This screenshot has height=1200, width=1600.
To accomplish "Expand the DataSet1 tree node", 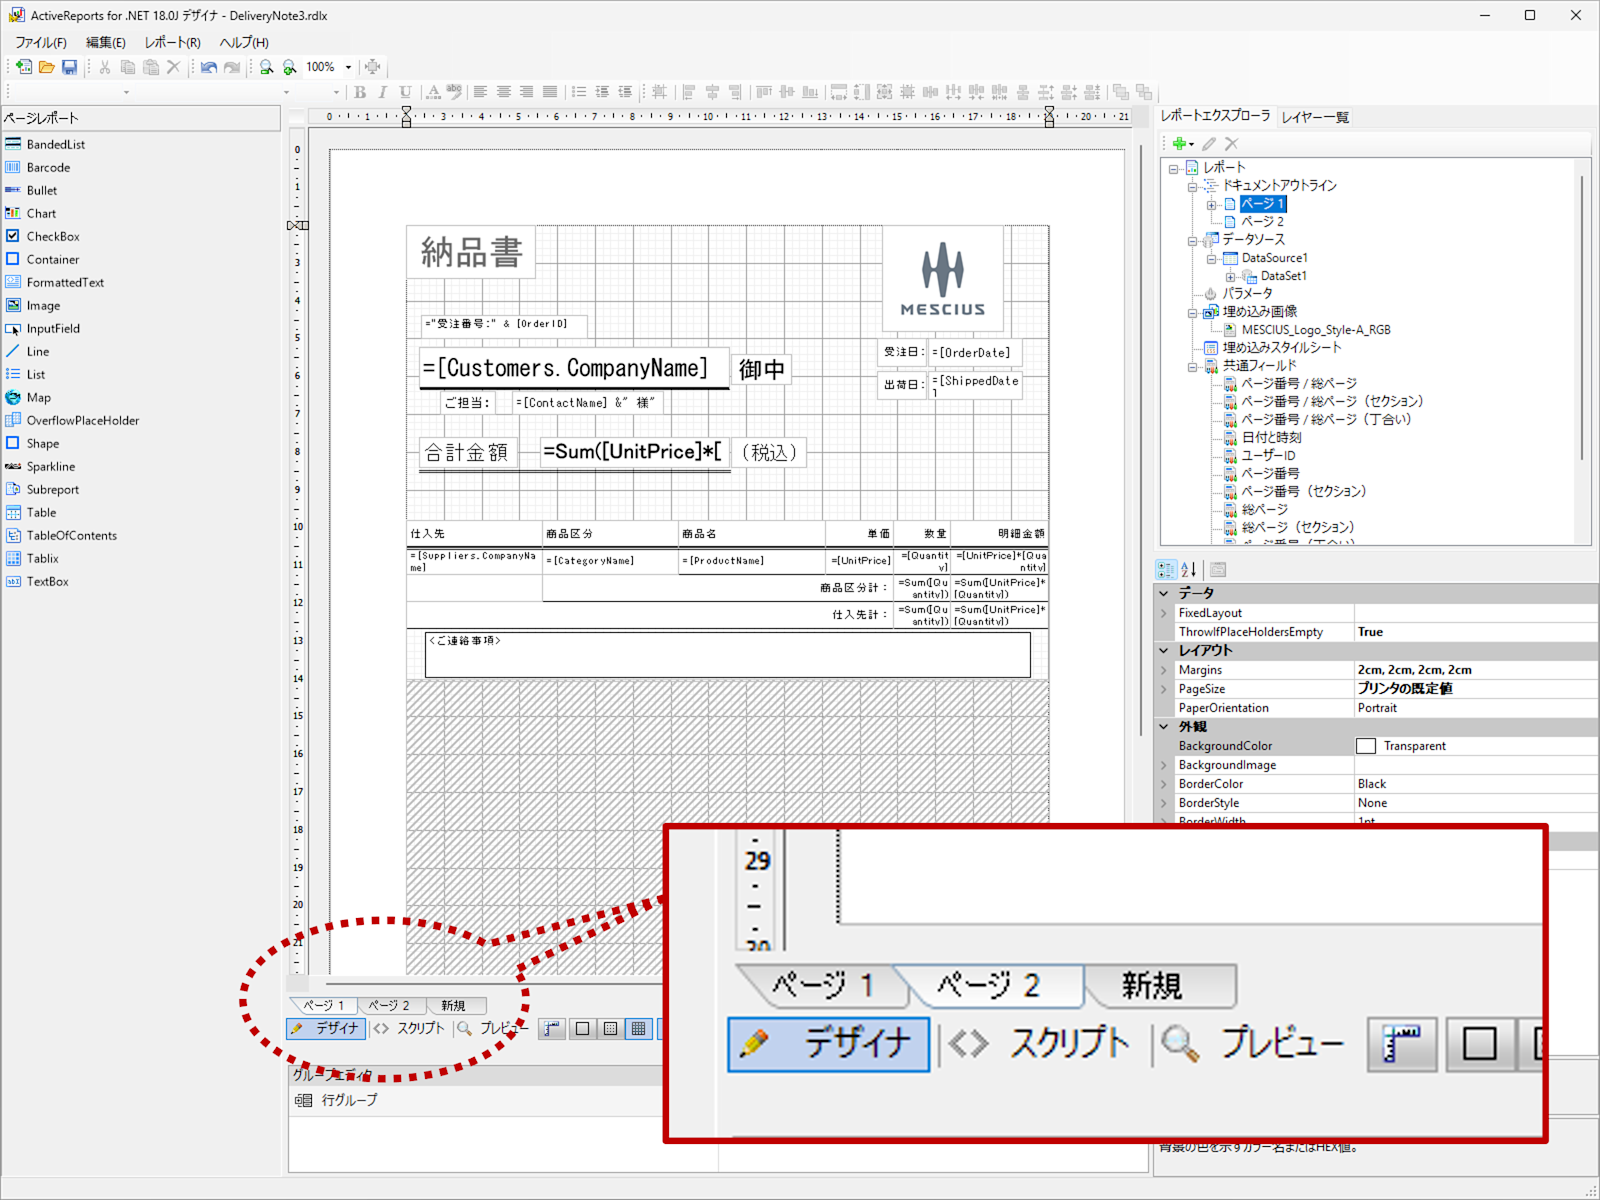I will pyautogui.click(x=1230, y=276).
